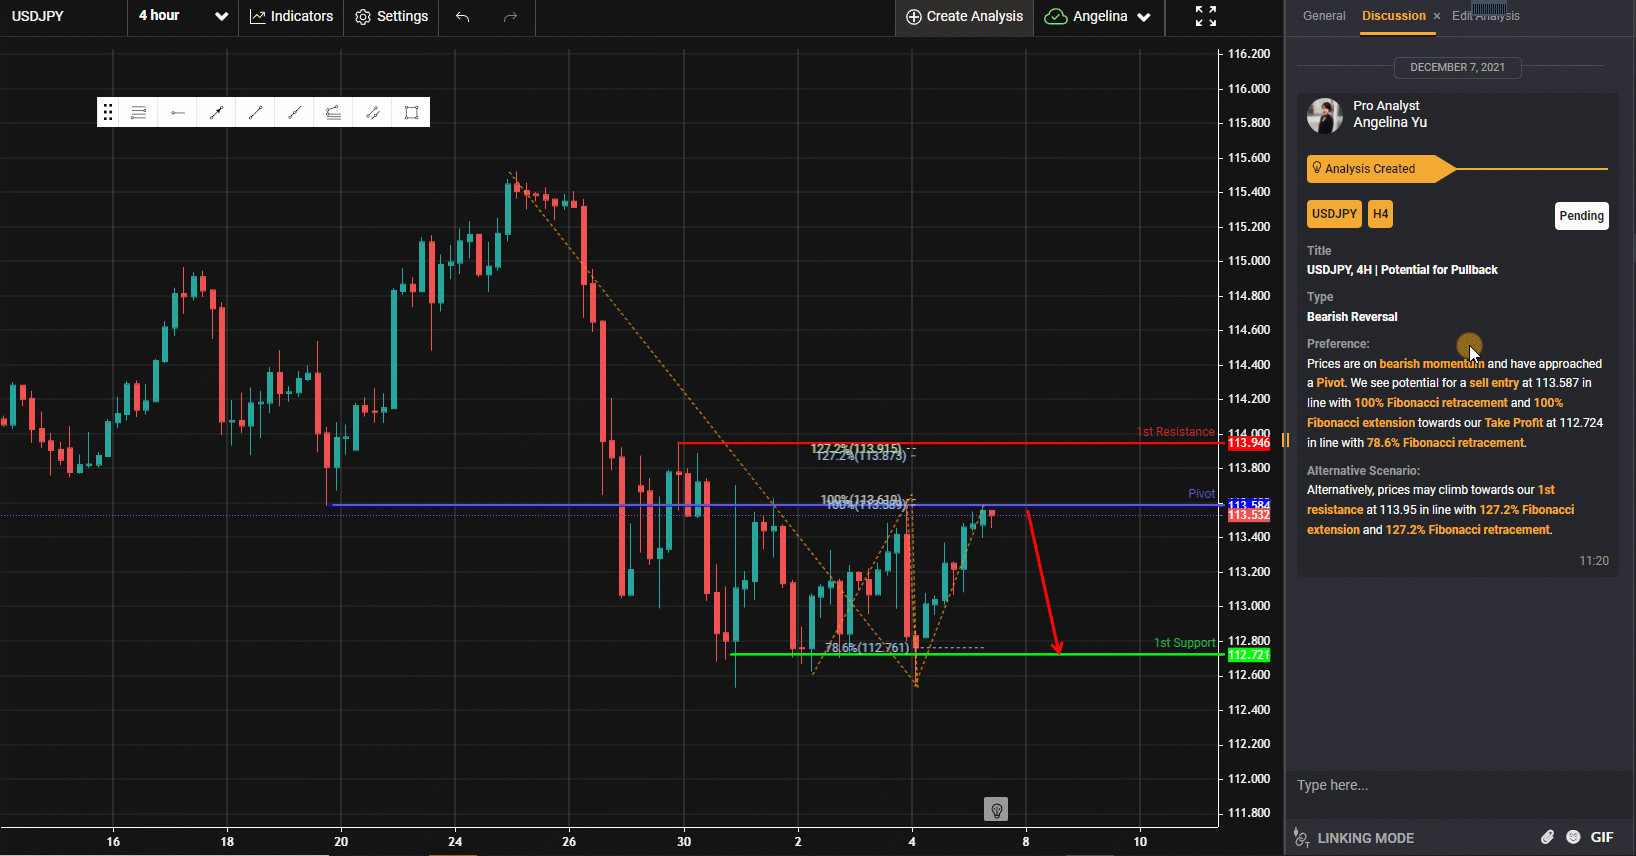Image resolution: width=1636 pixels, height=856 pixels.
Task: Click the USDJPY tag in analysis
Action: pos(1334,214)
